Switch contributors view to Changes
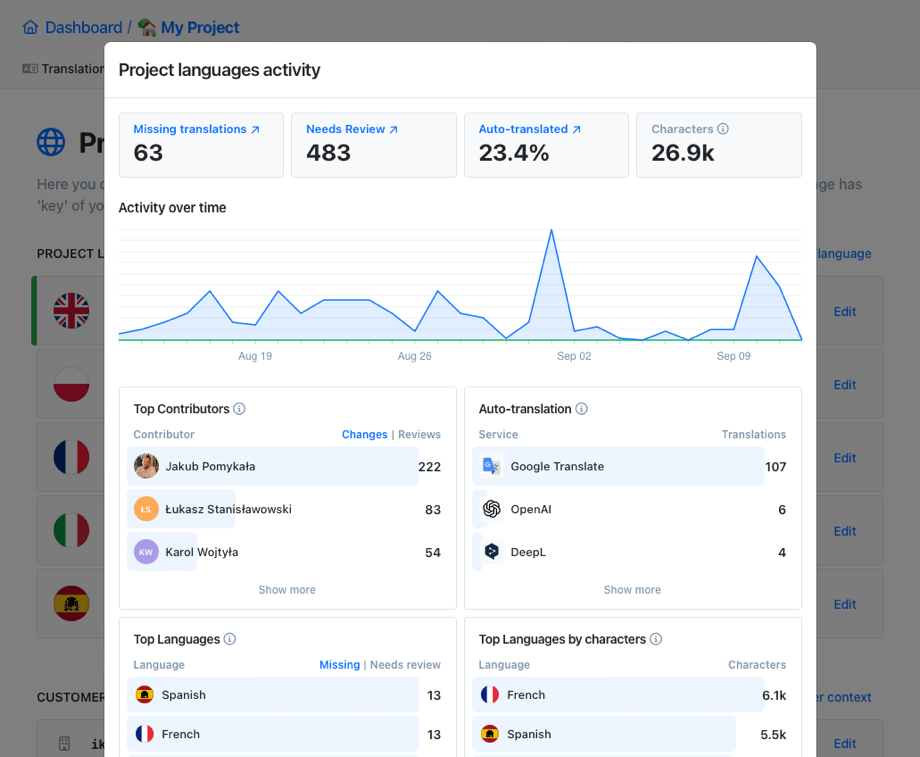This screenshot has width=920, height=757. [x=364, y=434]
